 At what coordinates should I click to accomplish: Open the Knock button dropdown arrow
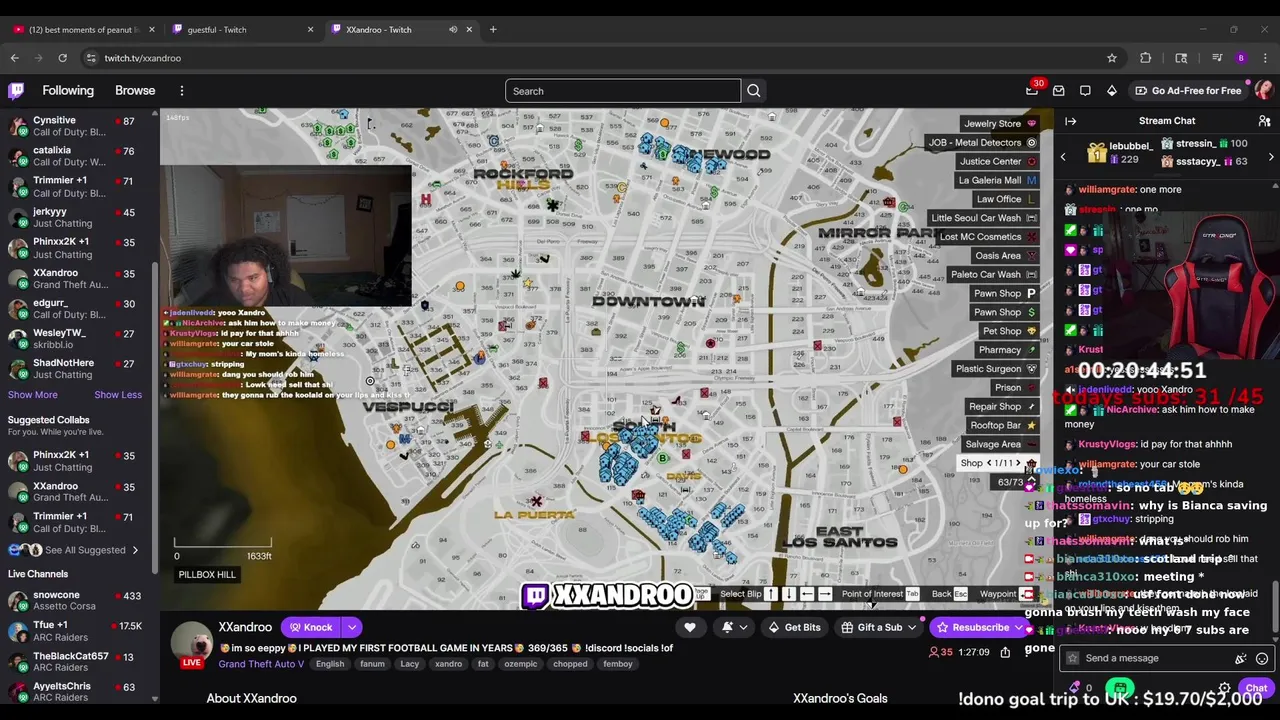click(x=352, y=627)
